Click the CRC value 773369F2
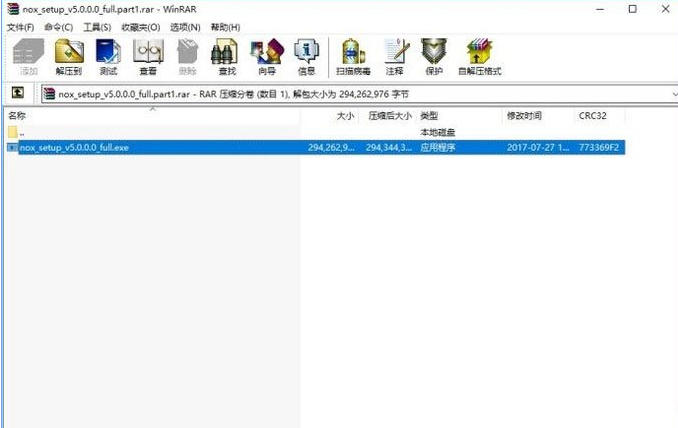The width and height of the screenshot is (678, 428). click(599, 147)
